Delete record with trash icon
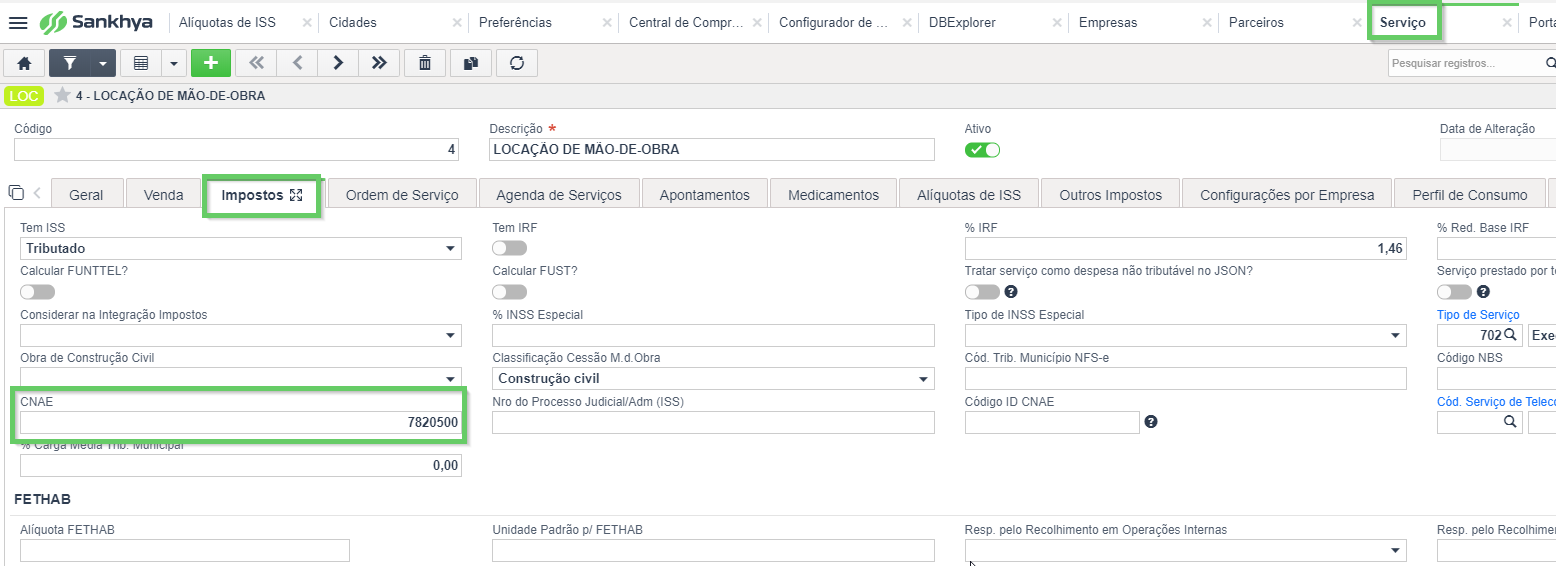1556x566 pixels. pos(425,63)
